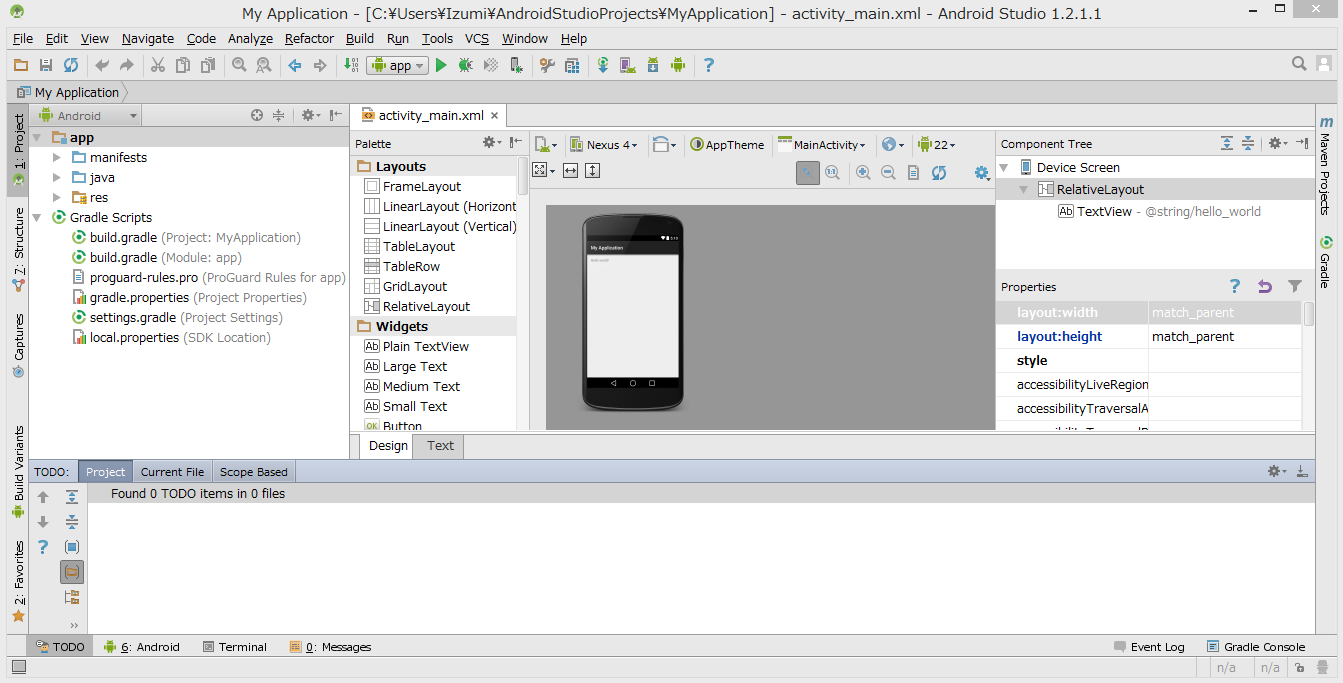1343x683 pixels.
Task: Open the Build Variants side panel
Action: click(19, 470)
